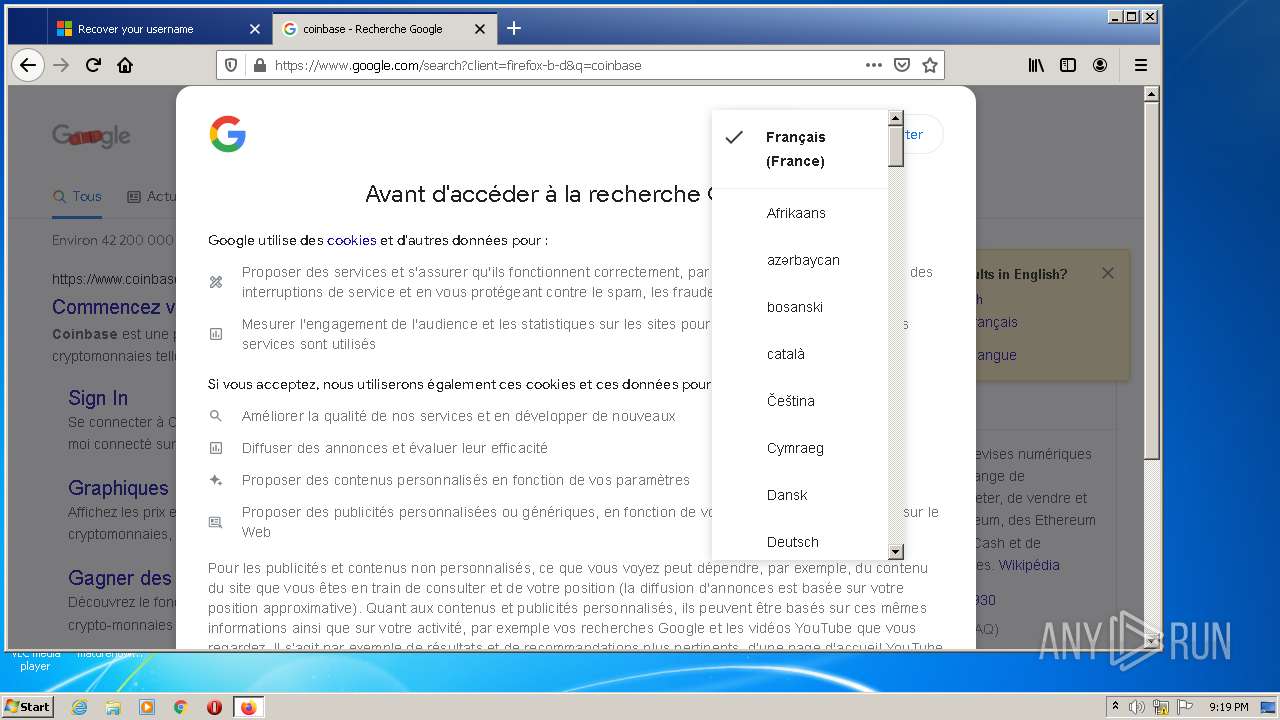1280x720 pixels.
Task: Close the English results suggestion box
Action: pyautogui.click(x=1107, y=273)
